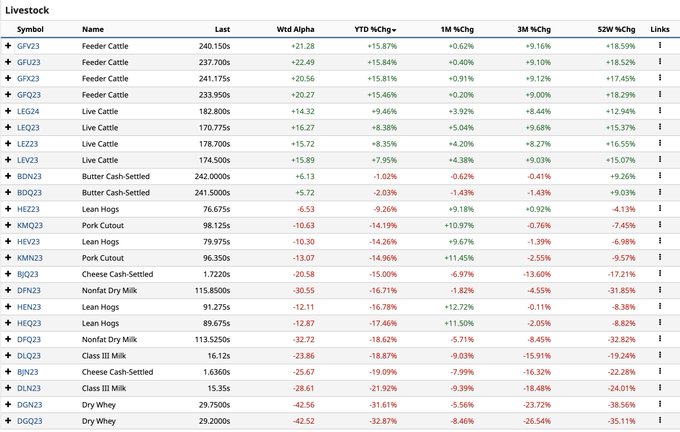Open the links menu for GFV23 row
This screenshot has height=432, width=680.
(660, 46)
